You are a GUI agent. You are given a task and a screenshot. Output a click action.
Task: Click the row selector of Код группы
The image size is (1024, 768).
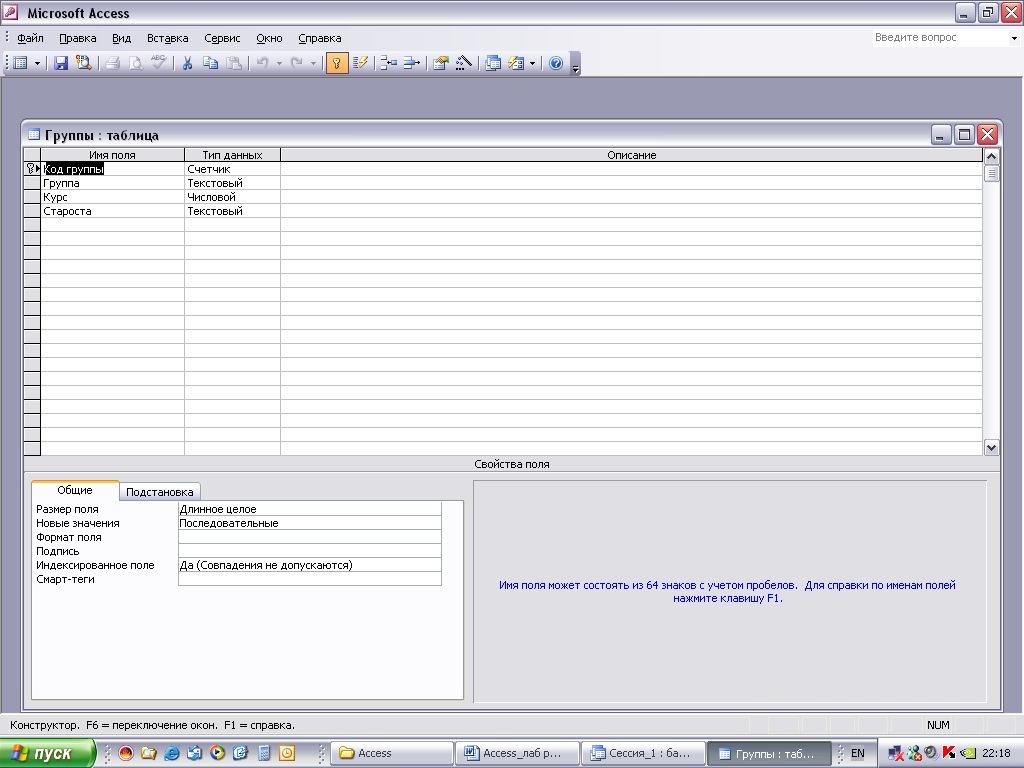tap(32, 169)
